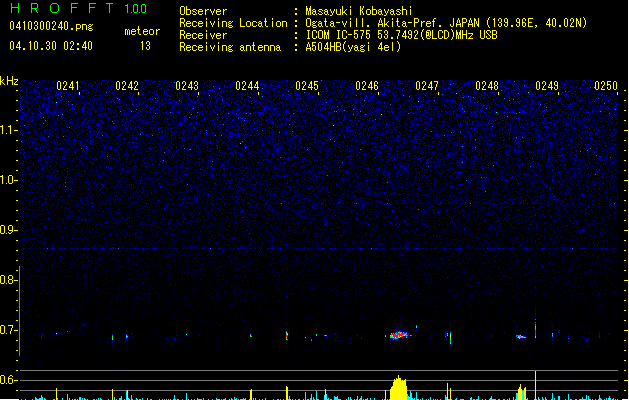Click the 0245 time marker

pyautogui.click(x=307, y=85)
